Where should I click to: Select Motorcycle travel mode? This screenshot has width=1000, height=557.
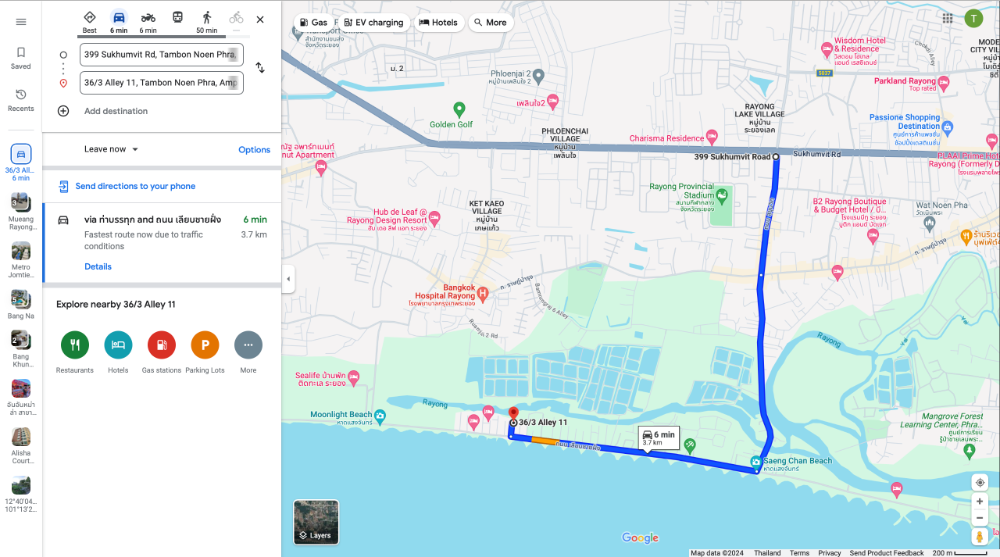point(148,22)
